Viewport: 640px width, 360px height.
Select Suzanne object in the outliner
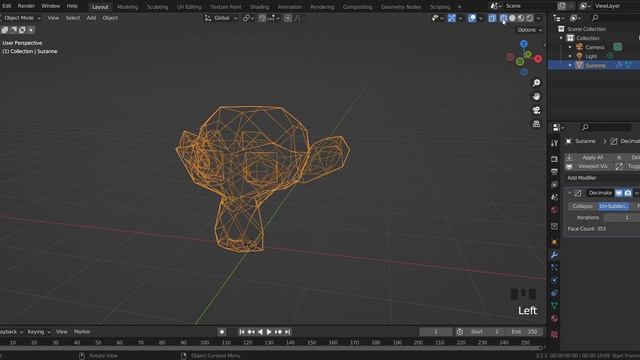pyautogui.click(x=595, y=65)
